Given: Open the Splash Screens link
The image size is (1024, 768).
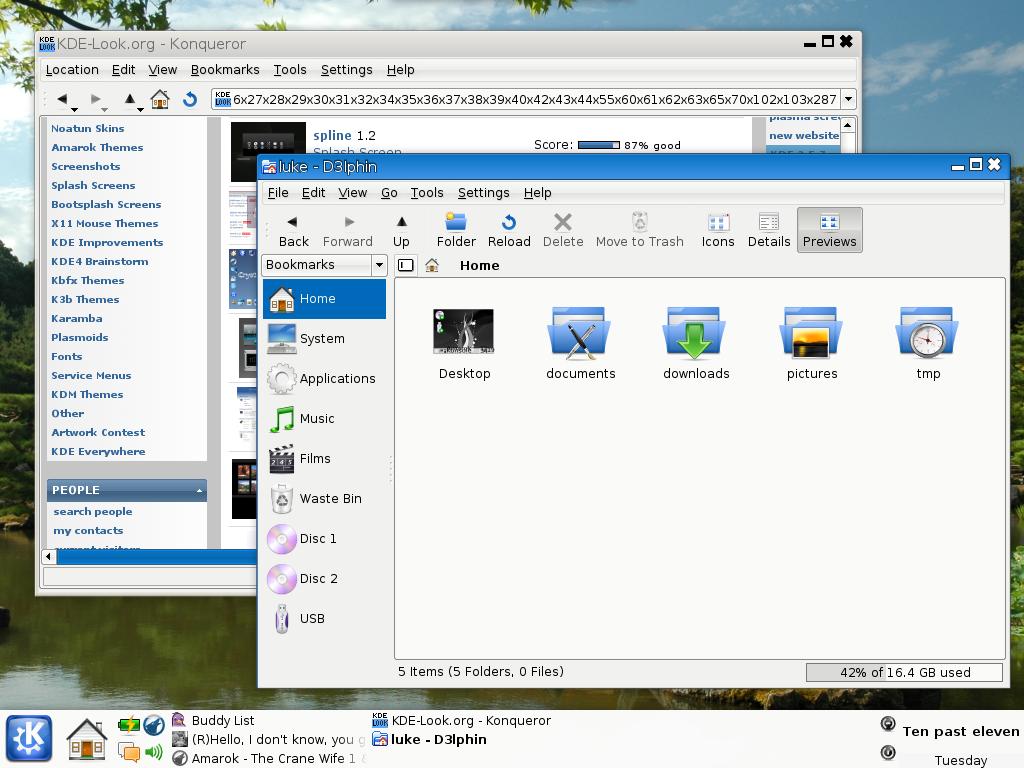Looking at the screenshot, I should (93, 185).
